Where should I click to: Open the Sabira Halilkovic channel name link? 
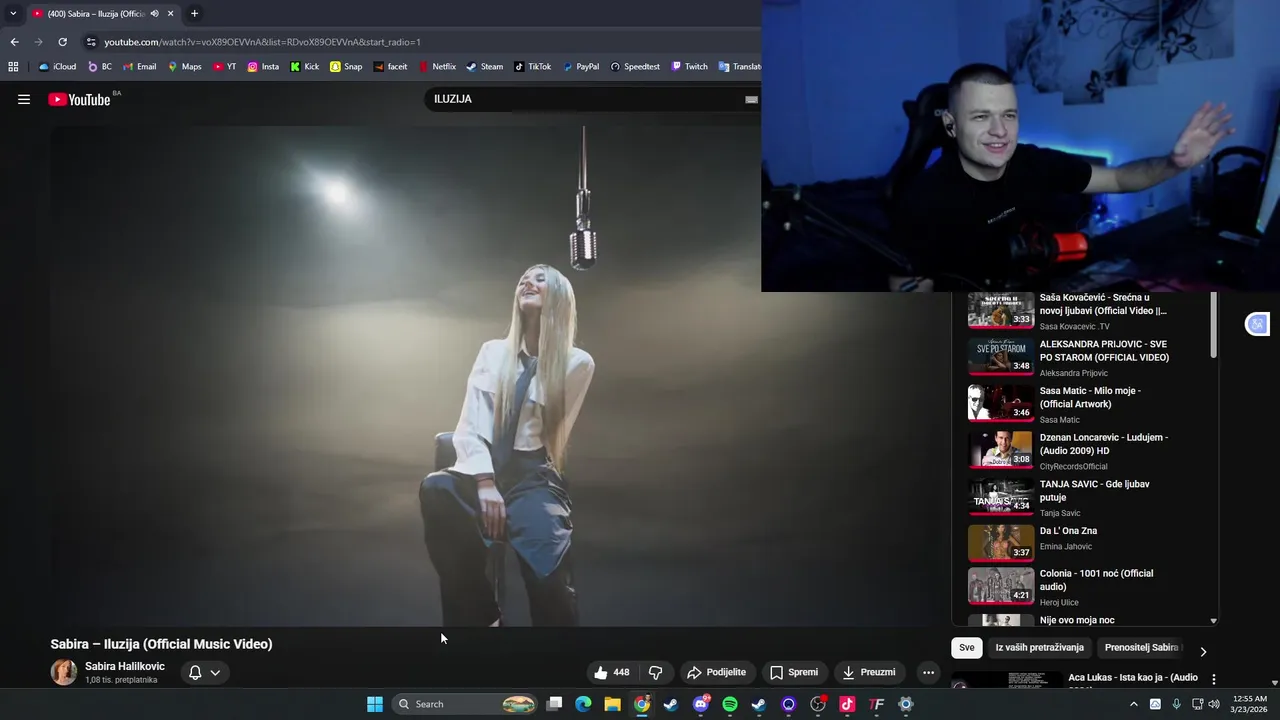pyautogui.click(x=125, y=666)
